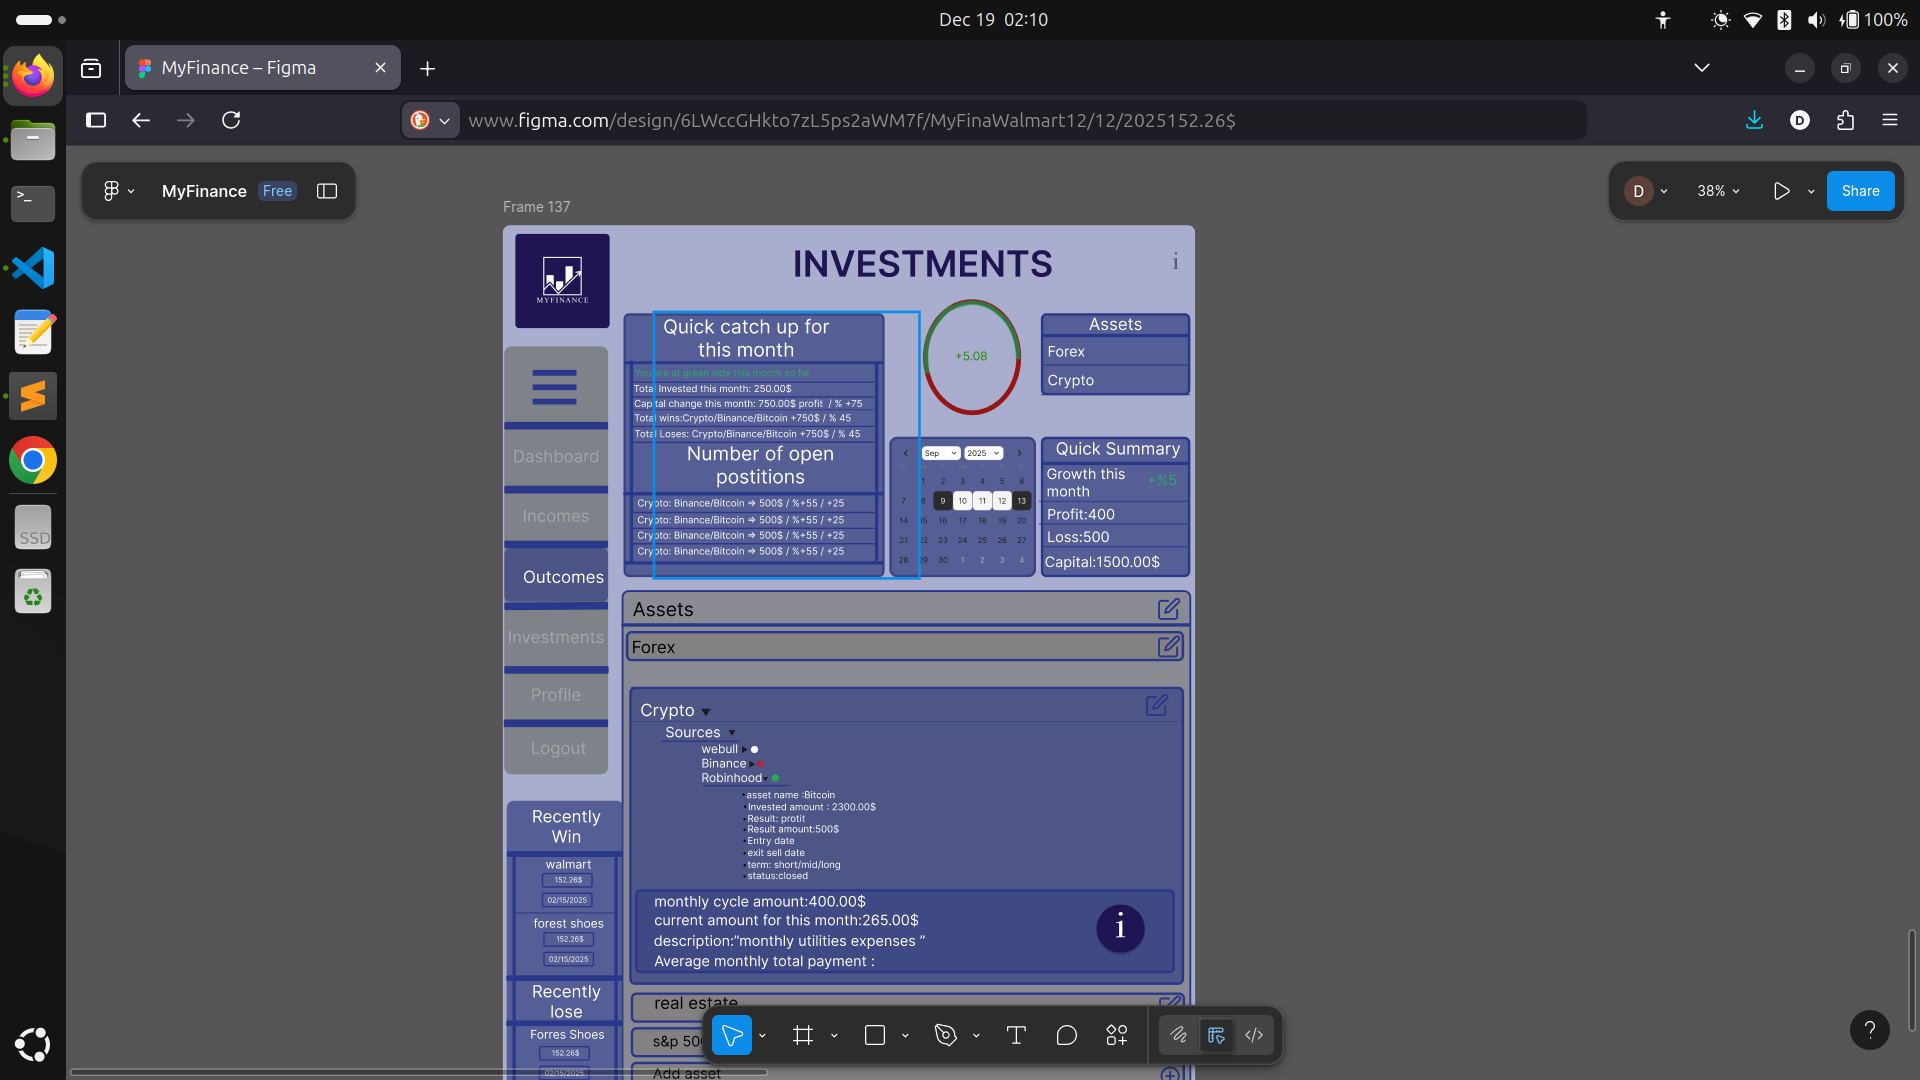The height and width of the screenshot is (1080, 1920).
Task: Expand the Figma main menu
Action: coord(118,191)
